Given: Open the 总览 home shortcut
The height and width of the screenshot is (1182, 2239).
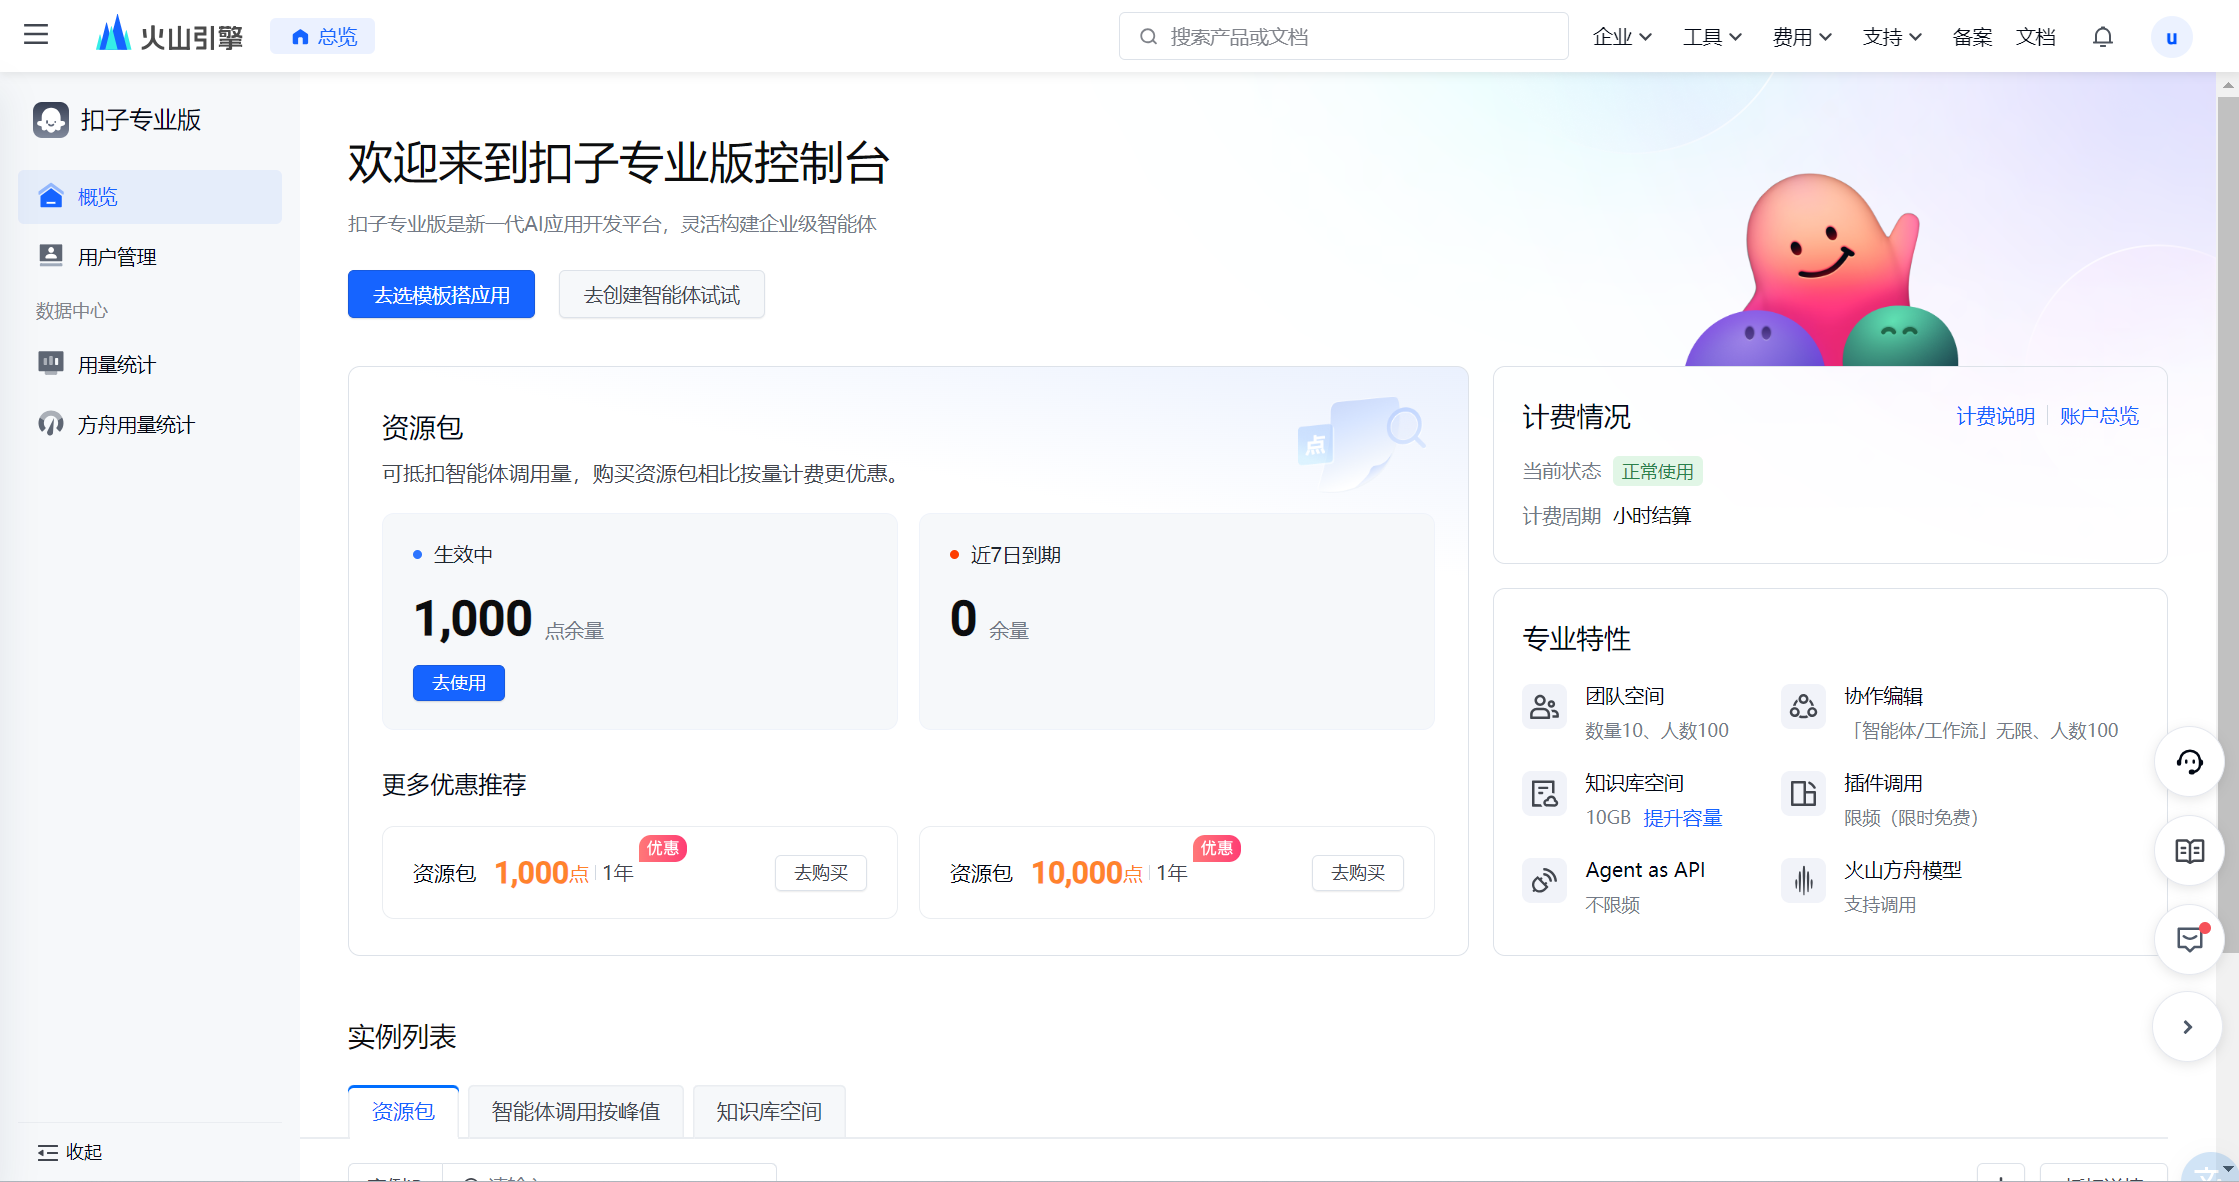Looking at the screenshot, I should tap(323, 36).
